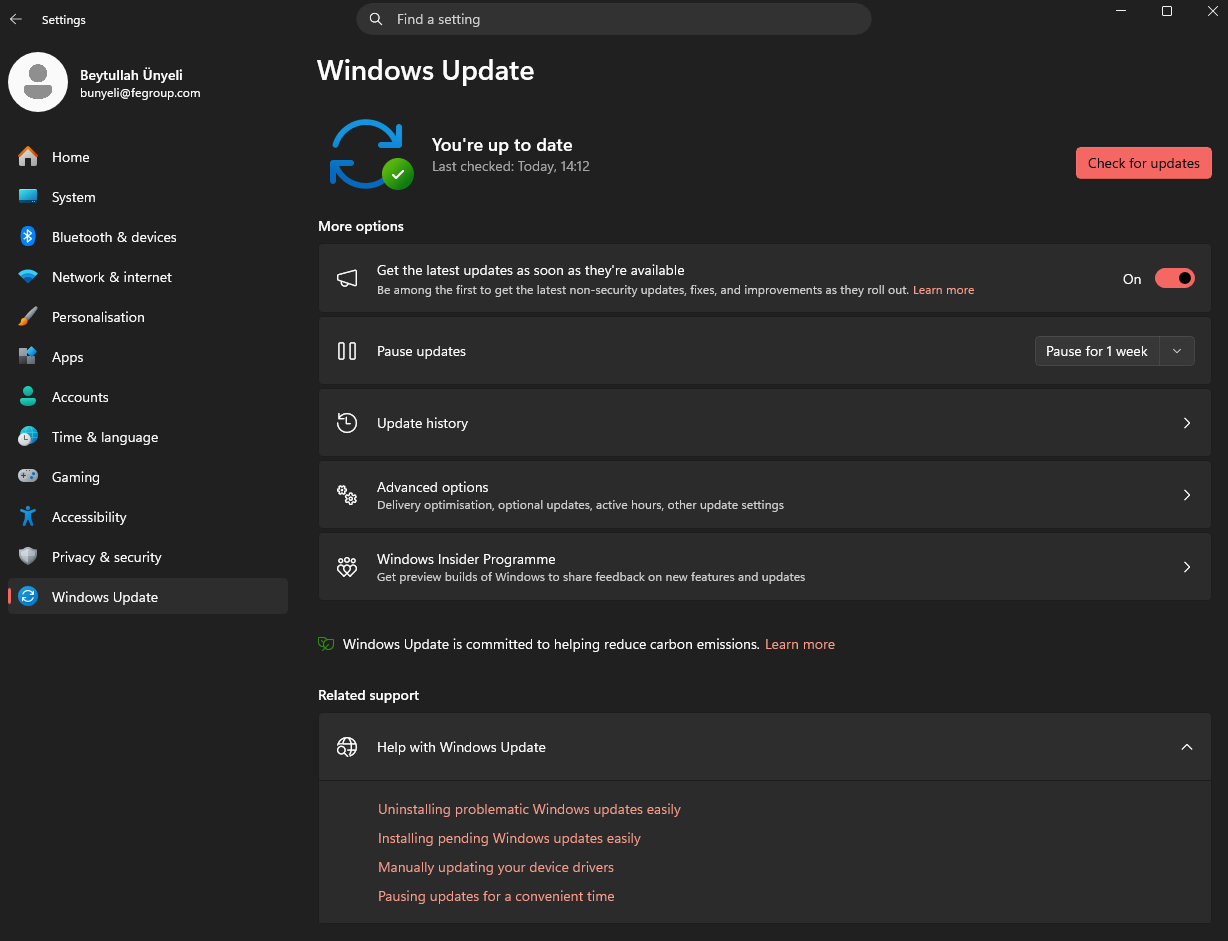Click the search magnifier icon
Viewport: 1228px width, 941px height.
click(376, 19)
